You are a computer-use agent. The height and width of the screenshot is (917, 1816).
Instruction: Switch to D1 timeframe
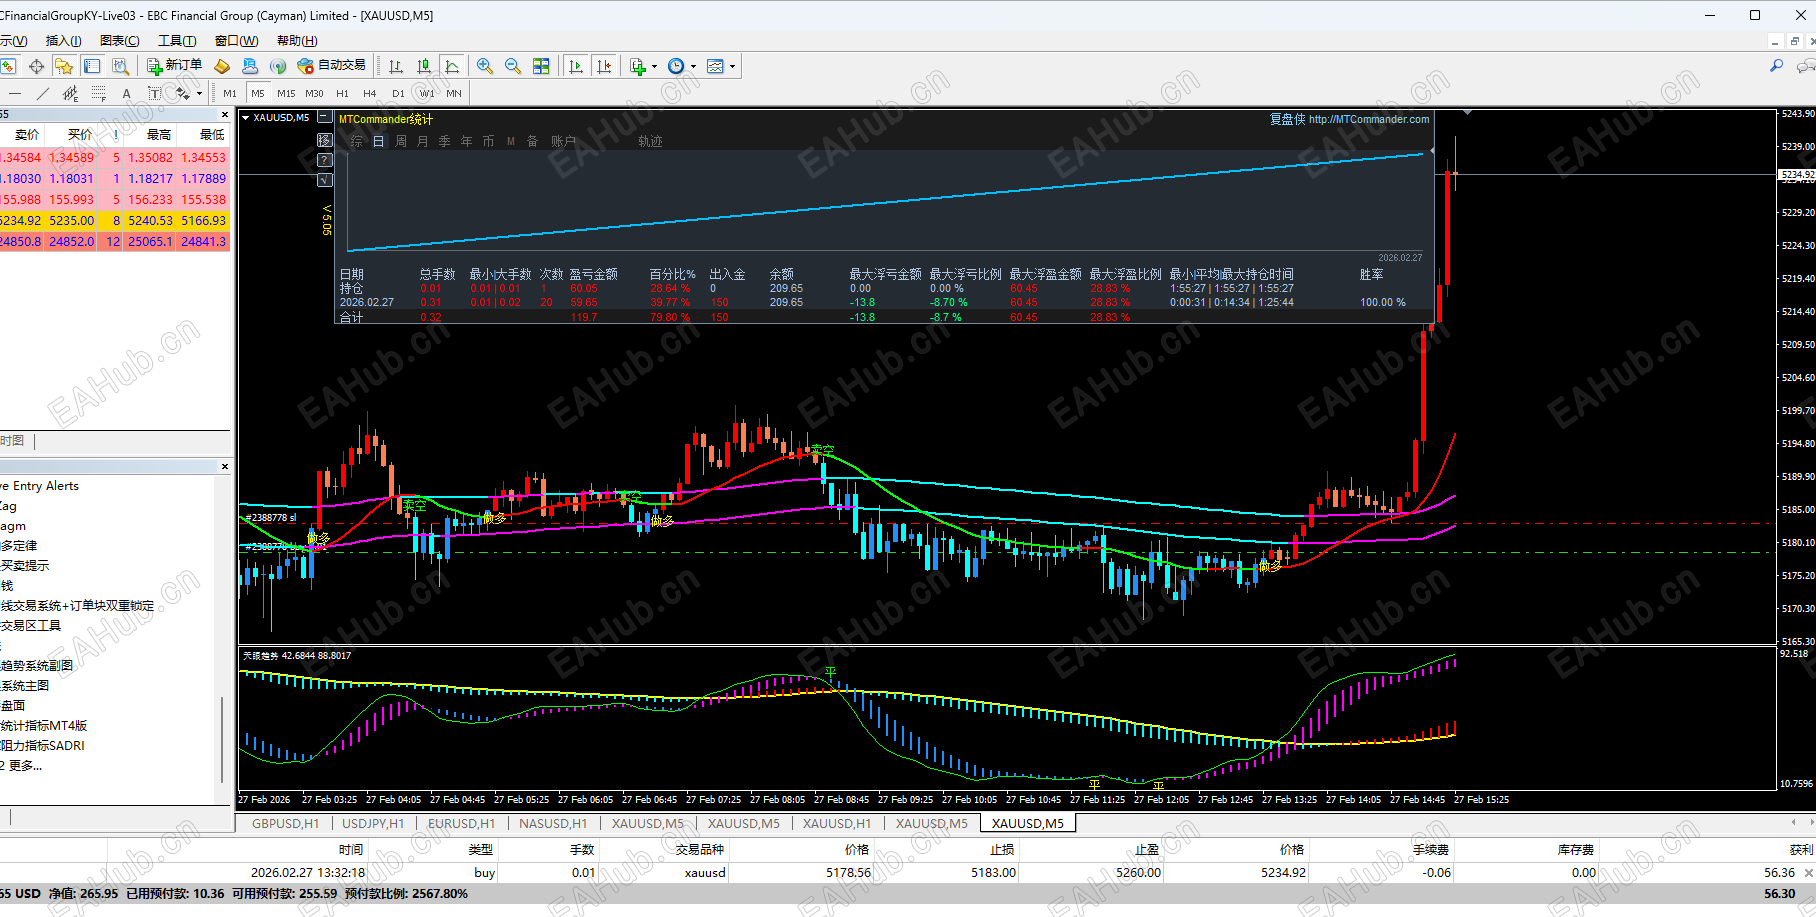pos(398,93)
